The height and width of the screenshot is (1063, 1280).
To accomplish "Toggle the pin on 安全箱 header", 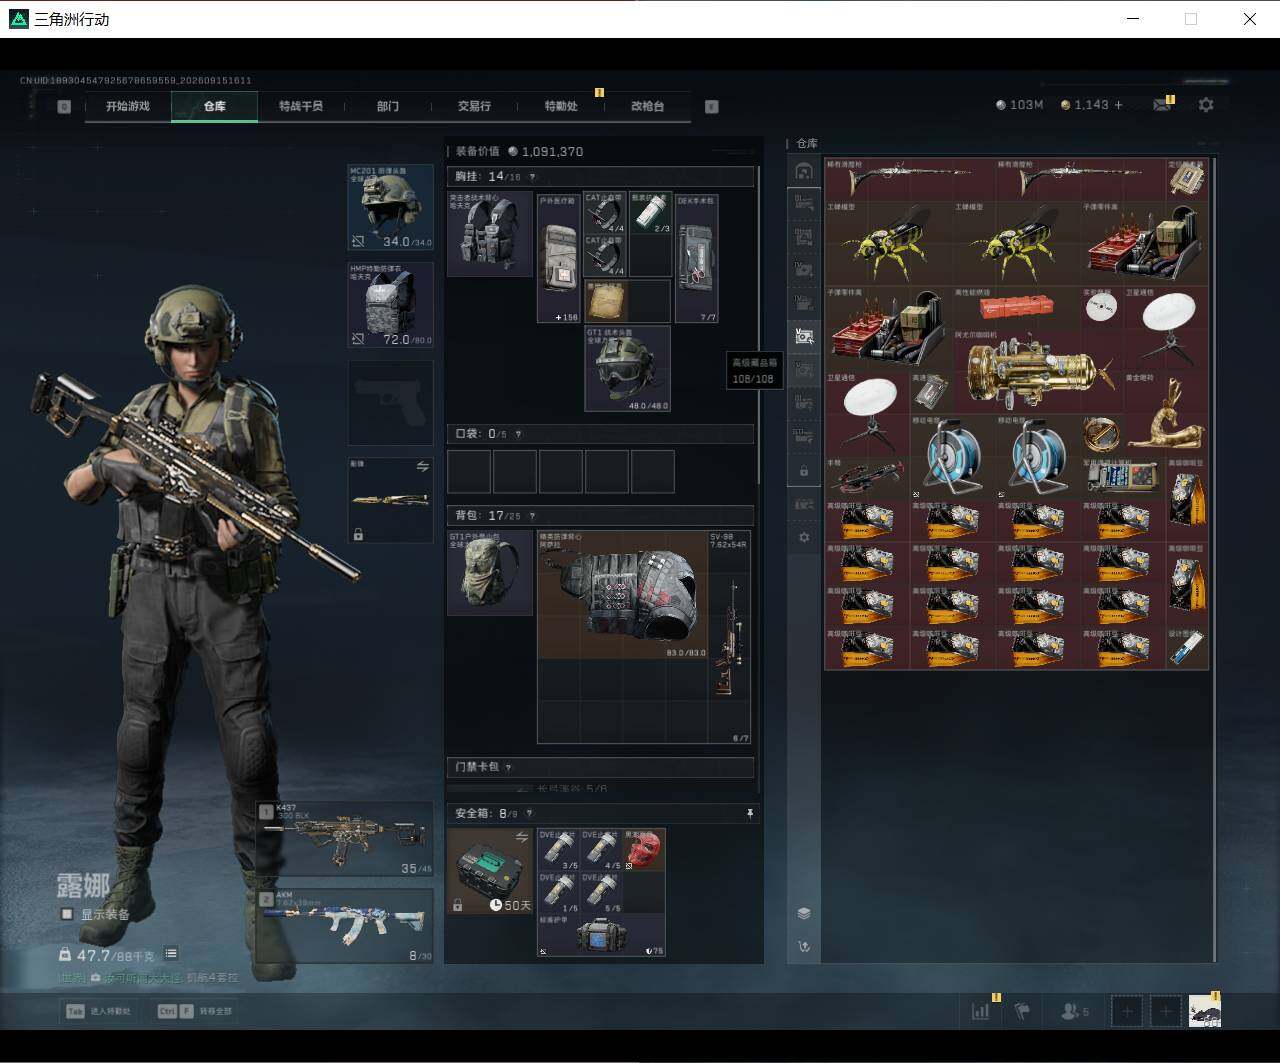I will click(750, 814).
